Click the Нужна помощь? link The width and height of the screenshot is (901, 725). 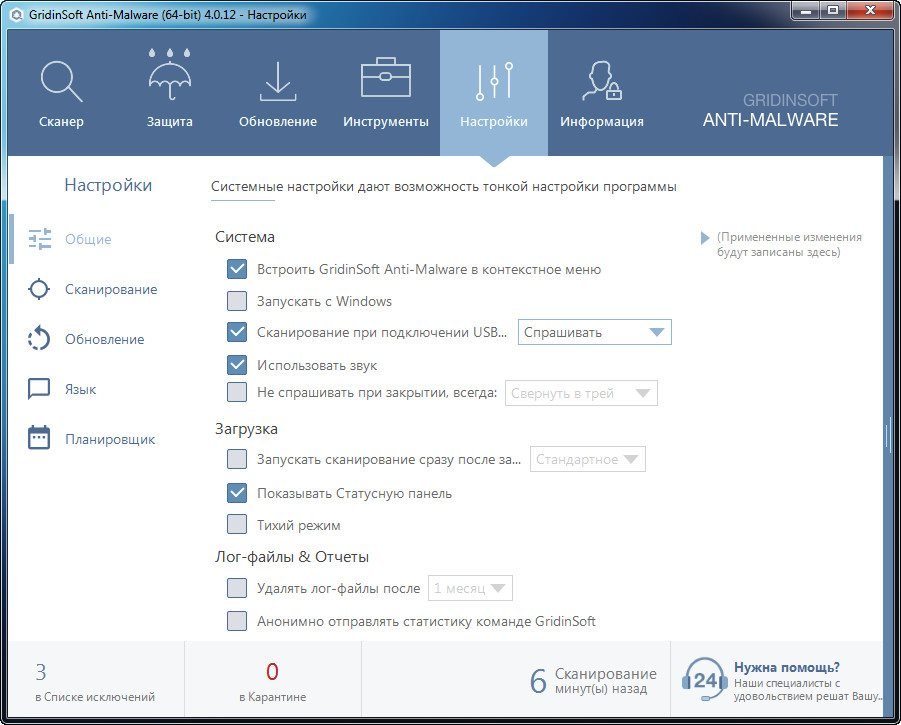tap(787, 668)
